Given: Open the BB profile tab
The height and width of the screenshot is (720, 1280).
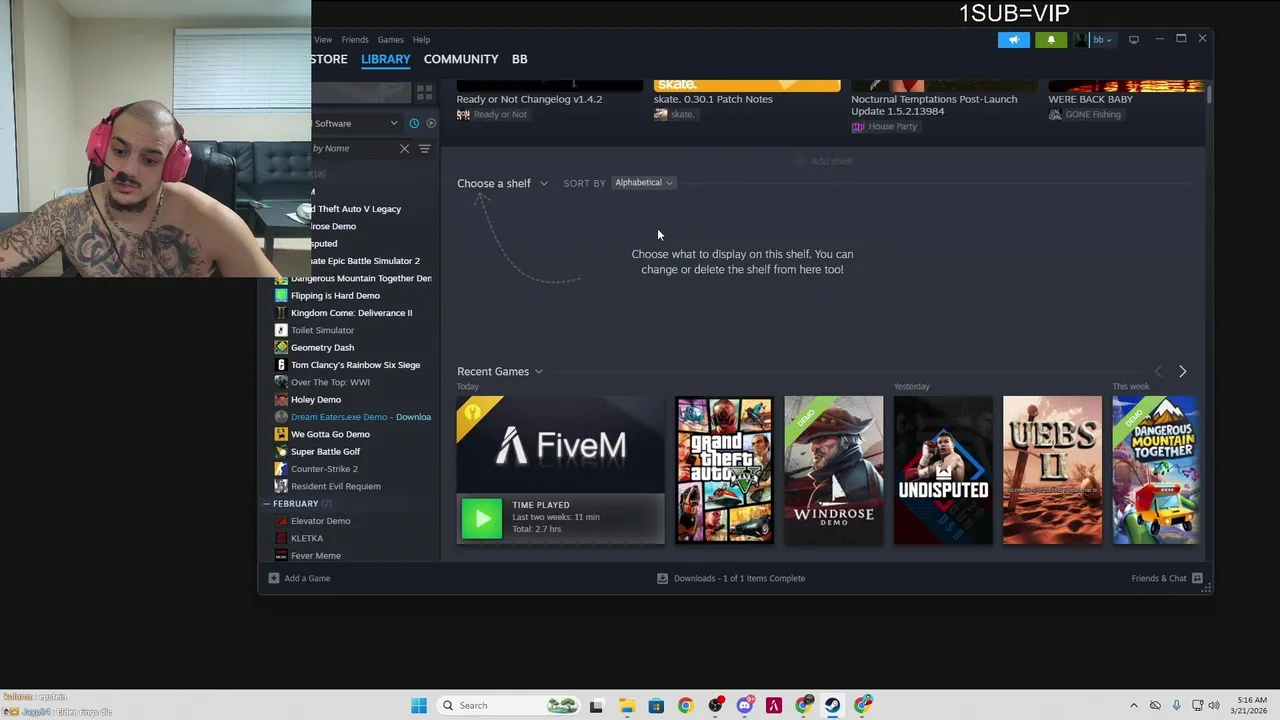Looking at the screenshot, I should coord(519,59).
